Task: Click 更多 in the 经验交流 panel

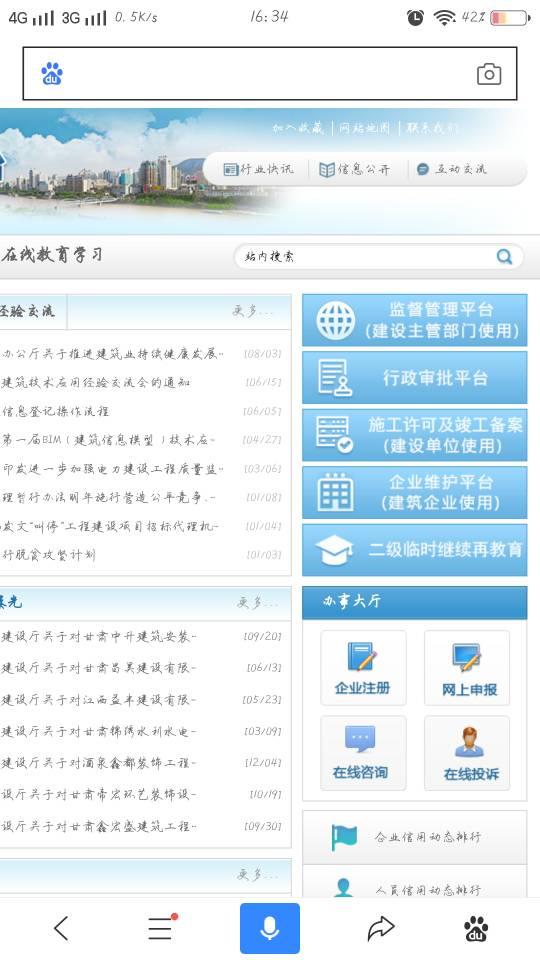Action: coord(253,311)
